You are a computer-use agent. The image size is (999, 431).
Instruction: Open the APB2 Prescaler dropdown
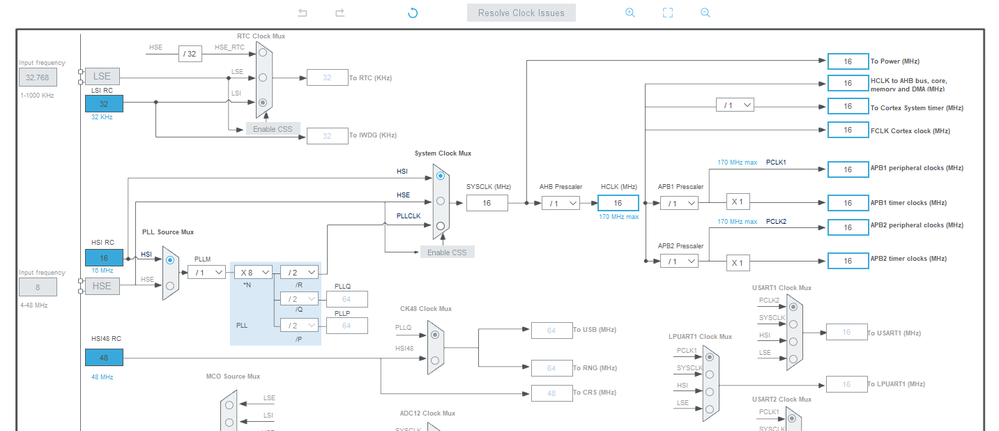click(679, 261)
